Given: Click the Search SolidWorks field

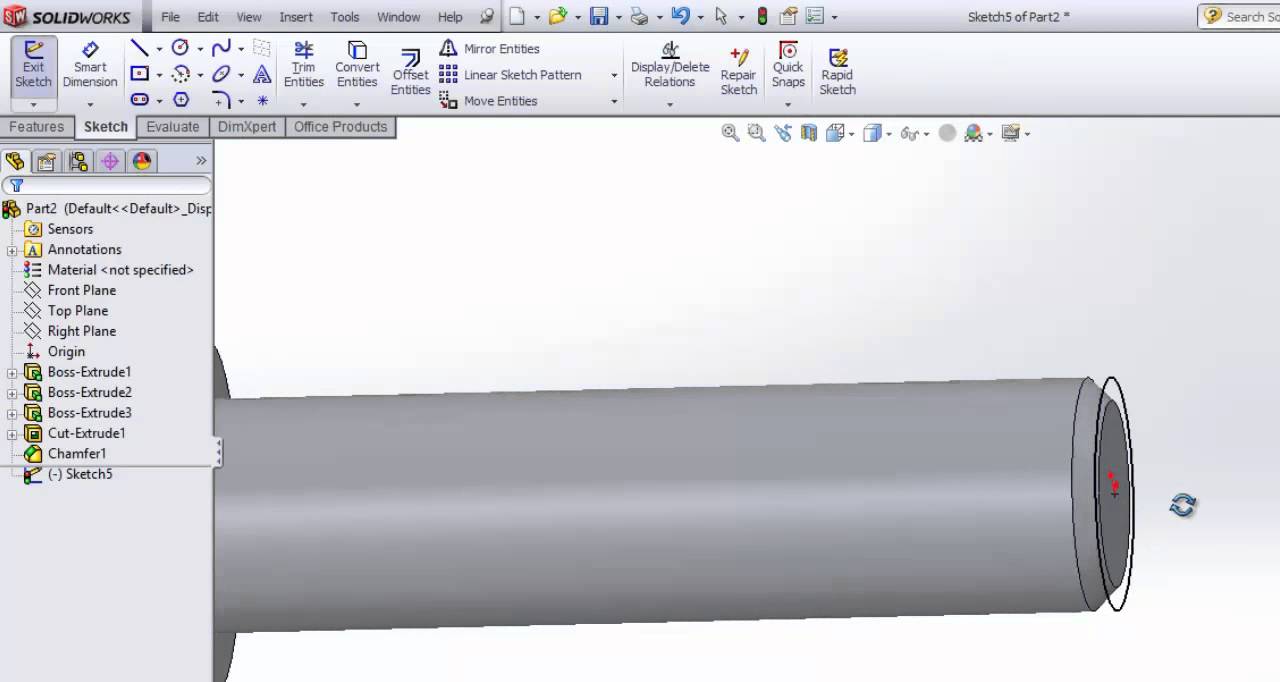Looking at the screenshot, I should pos(1240,16).
